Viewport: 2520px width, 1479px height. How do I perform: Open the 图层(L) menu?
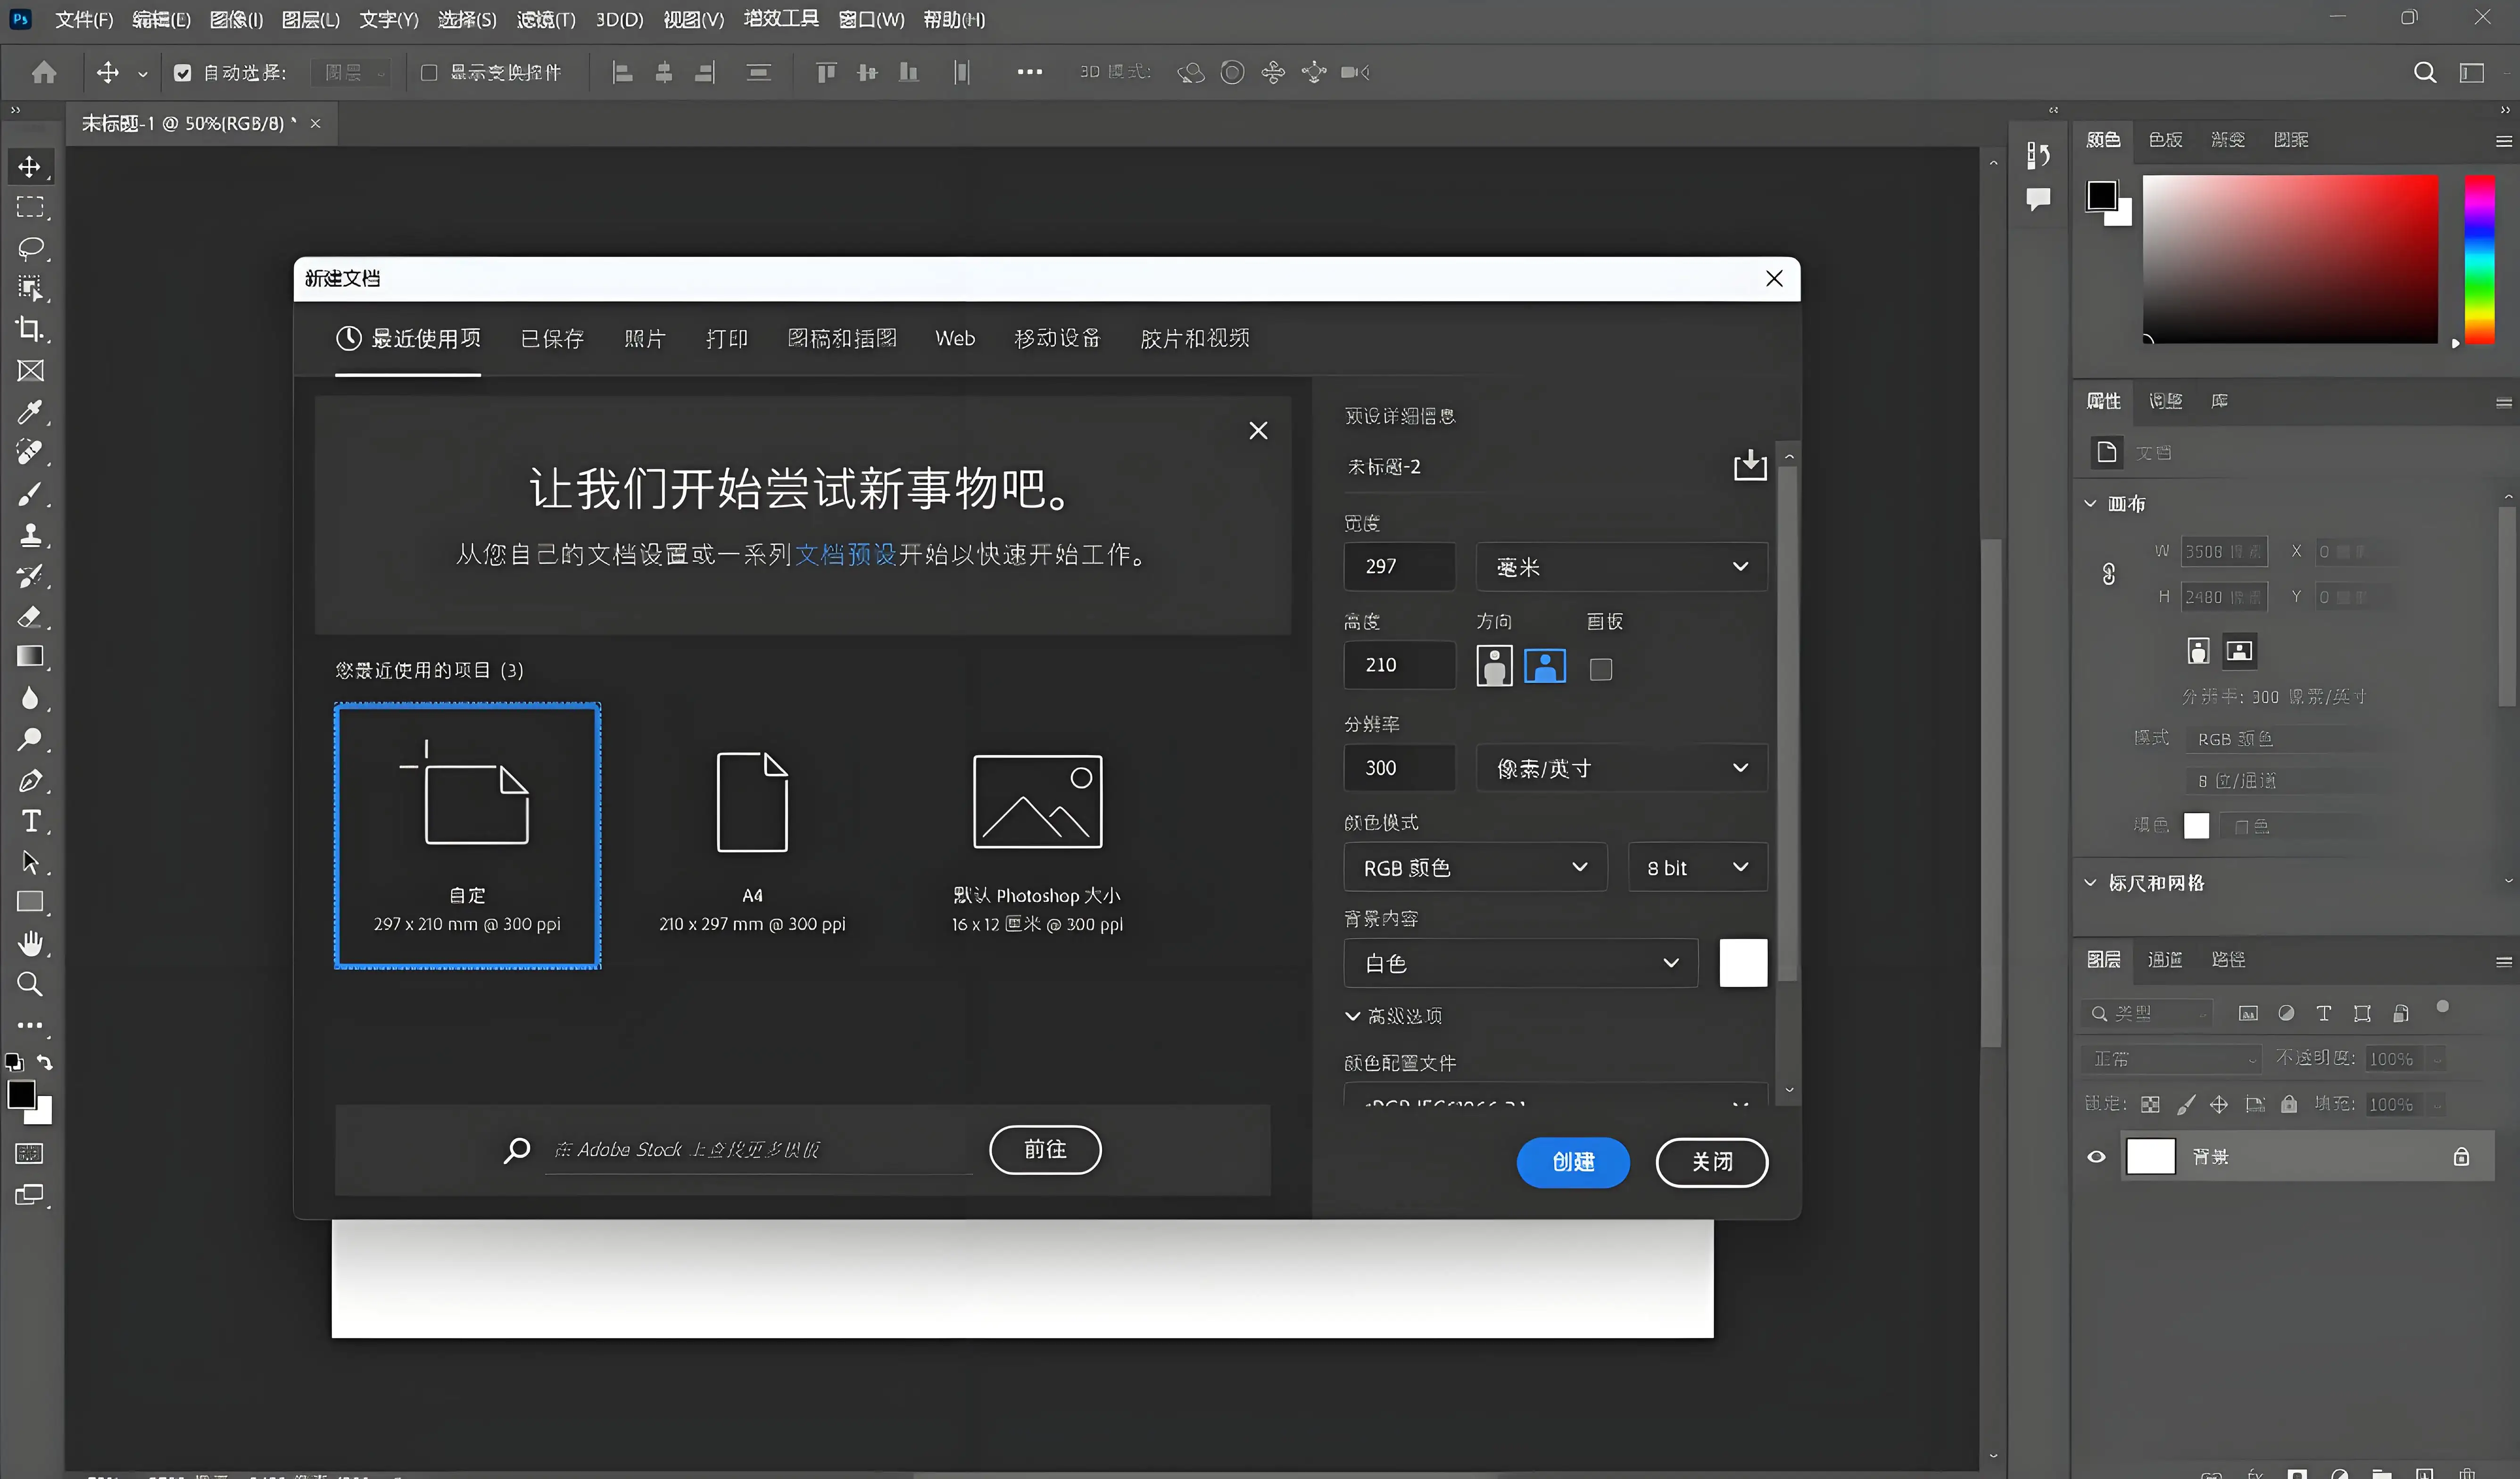310,19
